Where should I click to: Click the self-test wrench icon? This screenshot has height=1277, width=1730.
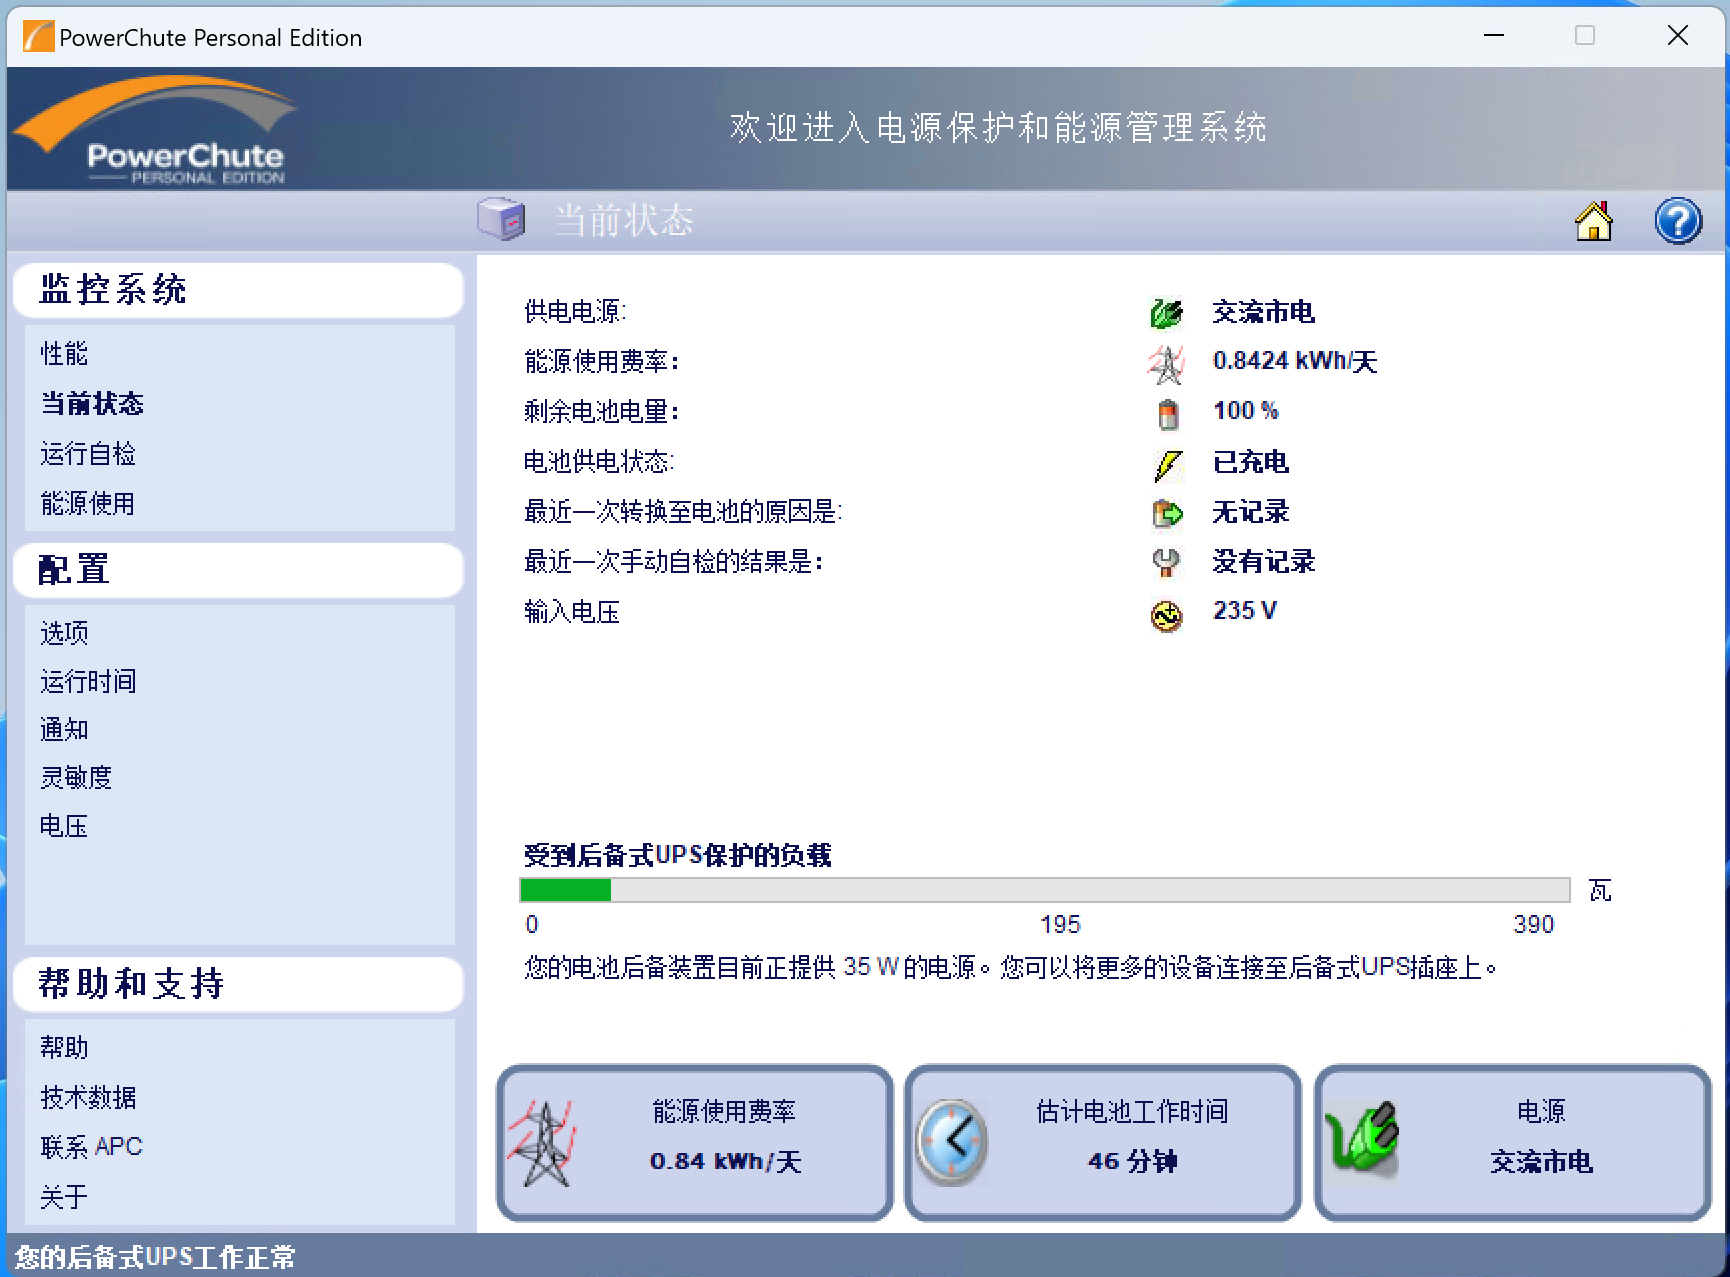(1167, 562)
